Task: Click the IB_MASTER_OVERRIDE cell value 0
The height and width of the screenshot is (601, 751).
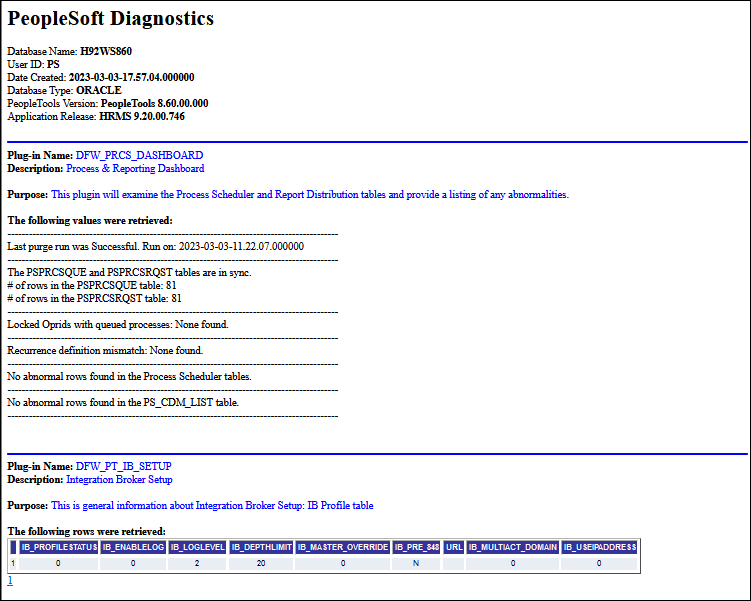Action: click(x=342, y=563)
